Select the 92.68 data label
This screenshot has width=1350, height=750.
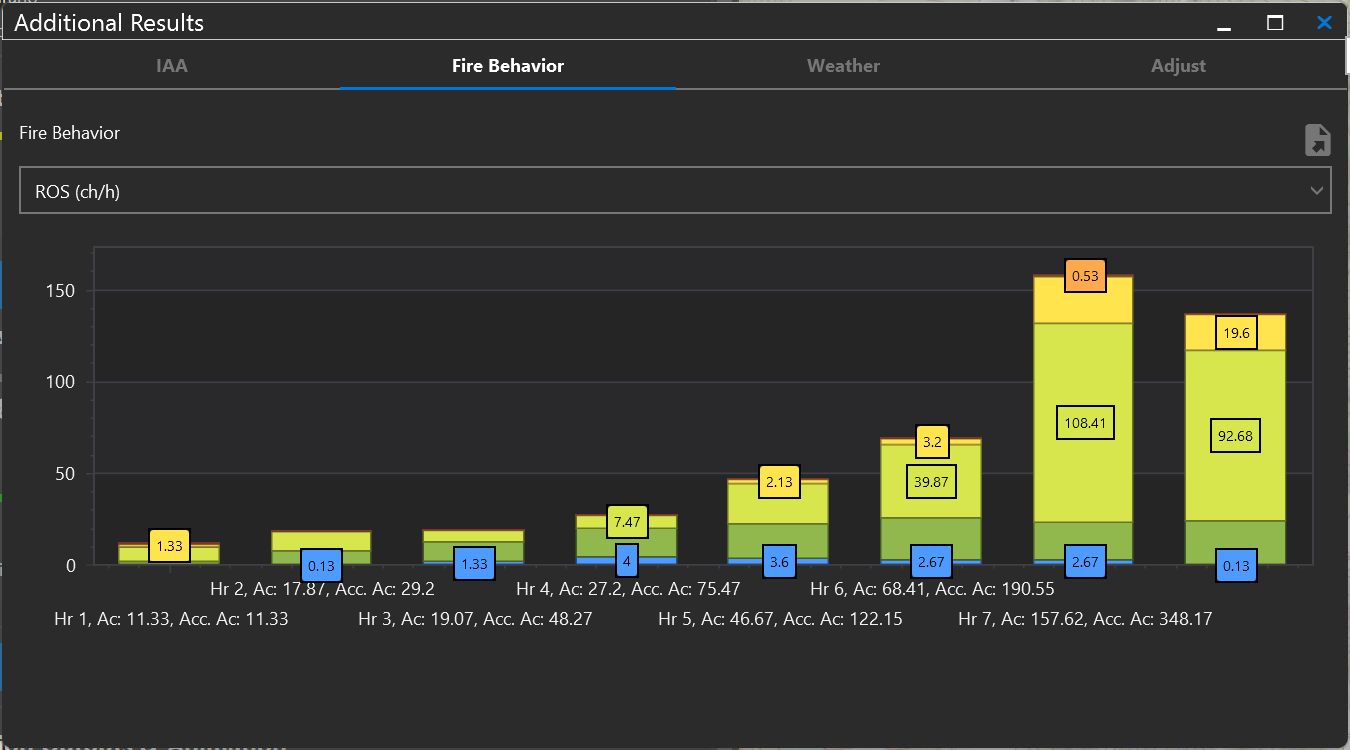point(1236,436)
